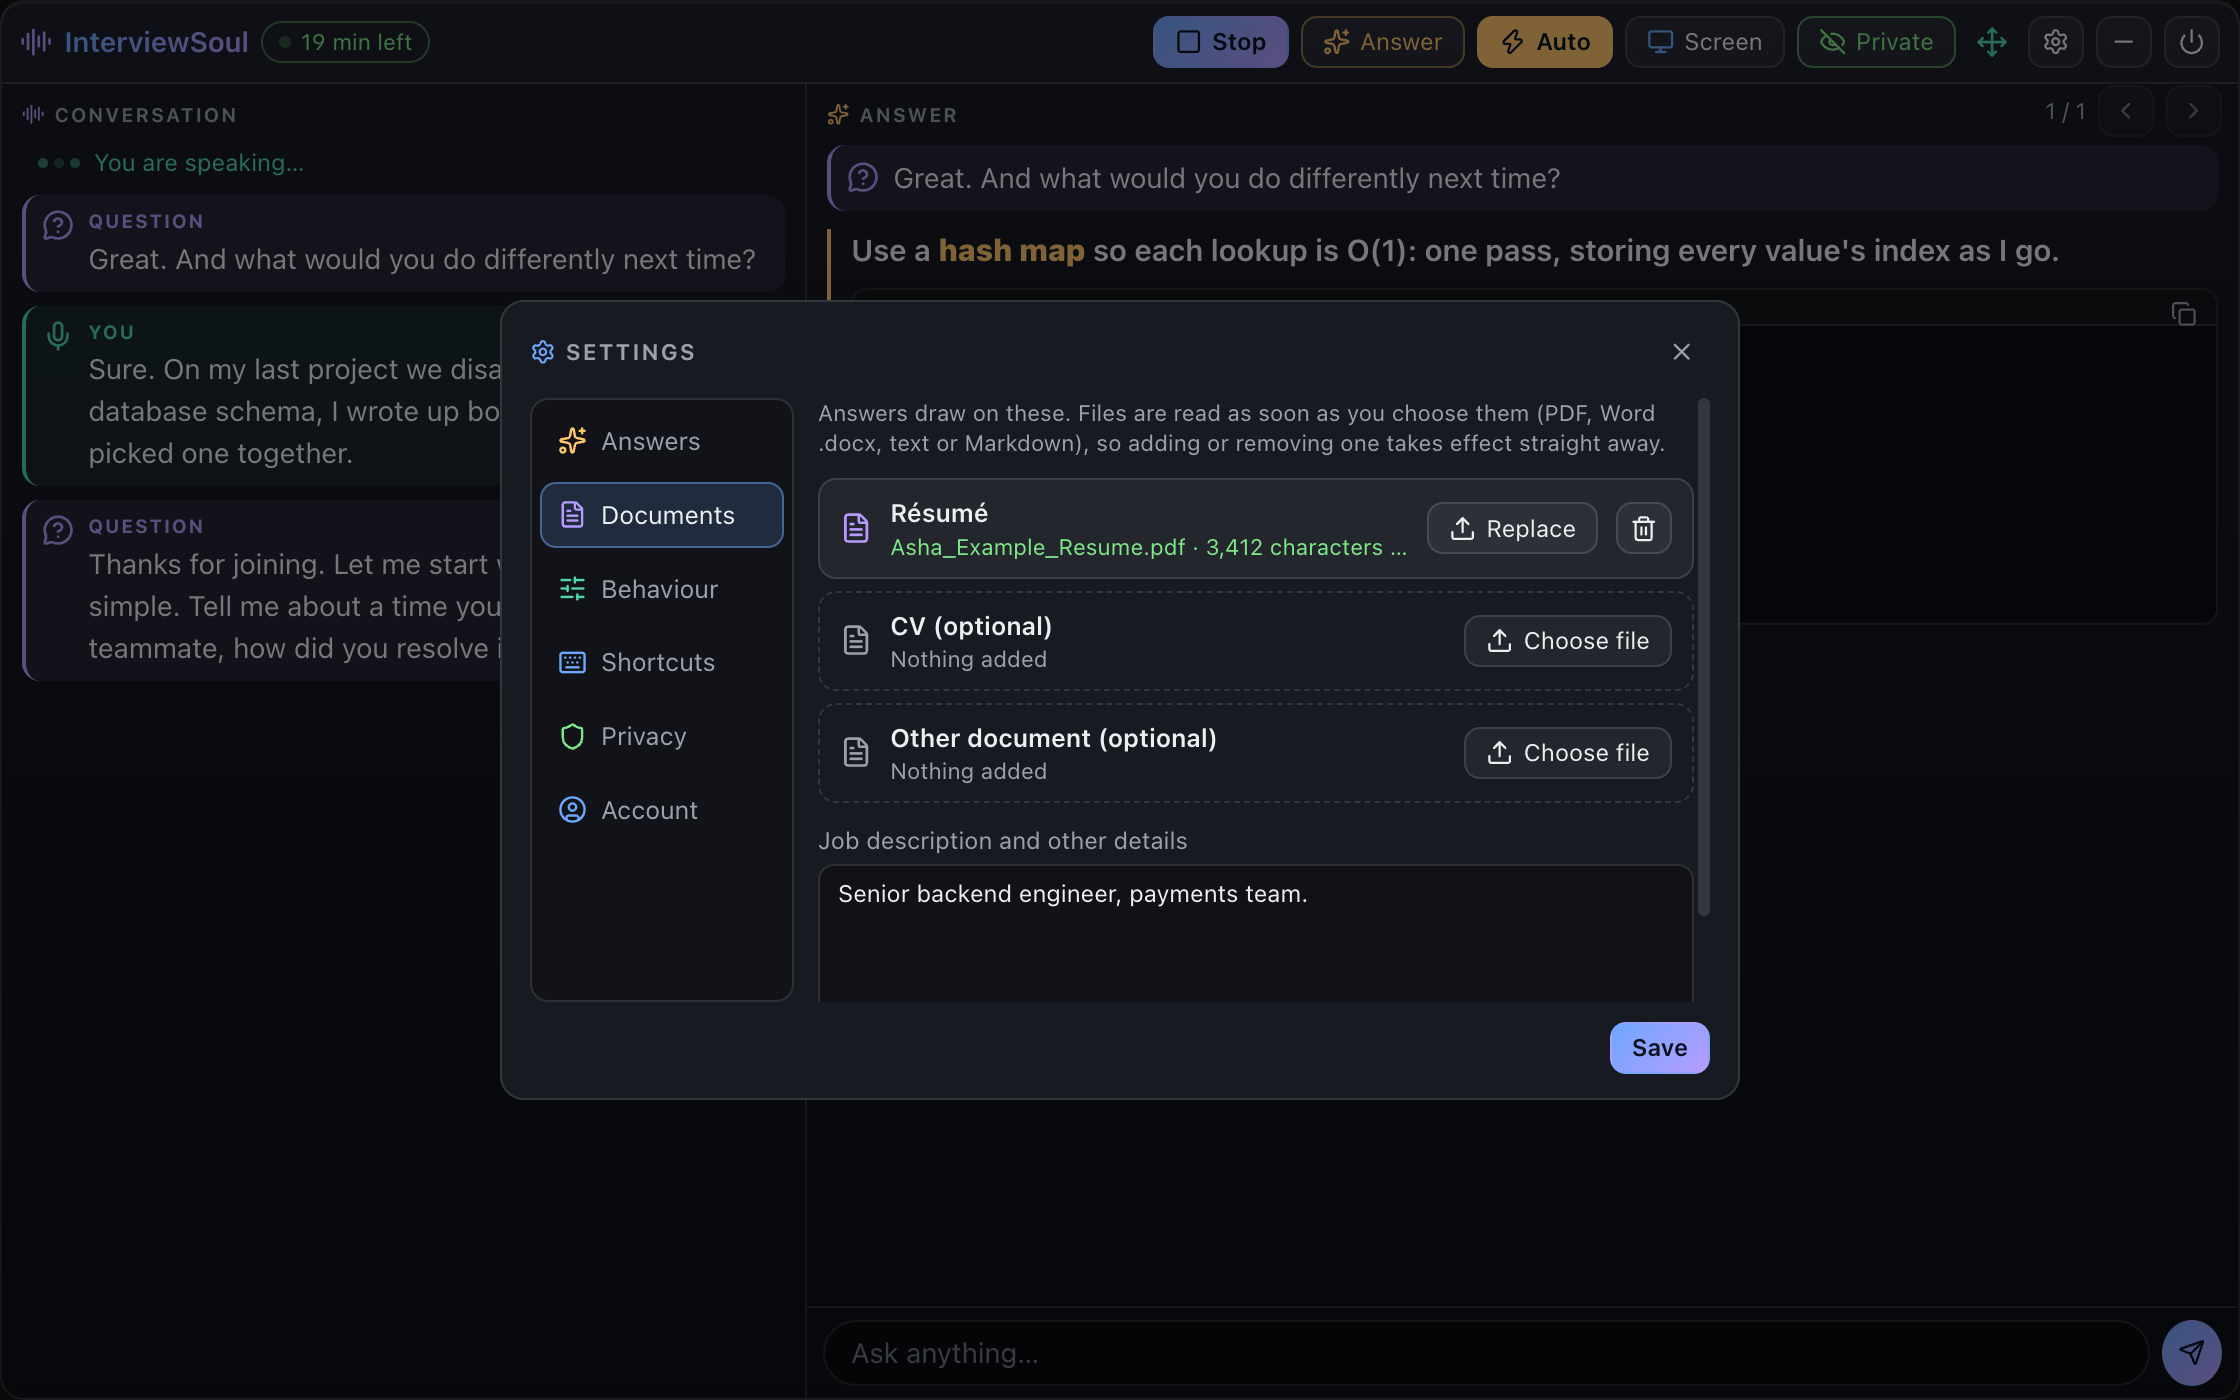Click the Stop listening button

pyautogui.click(x=1220, y=42)
